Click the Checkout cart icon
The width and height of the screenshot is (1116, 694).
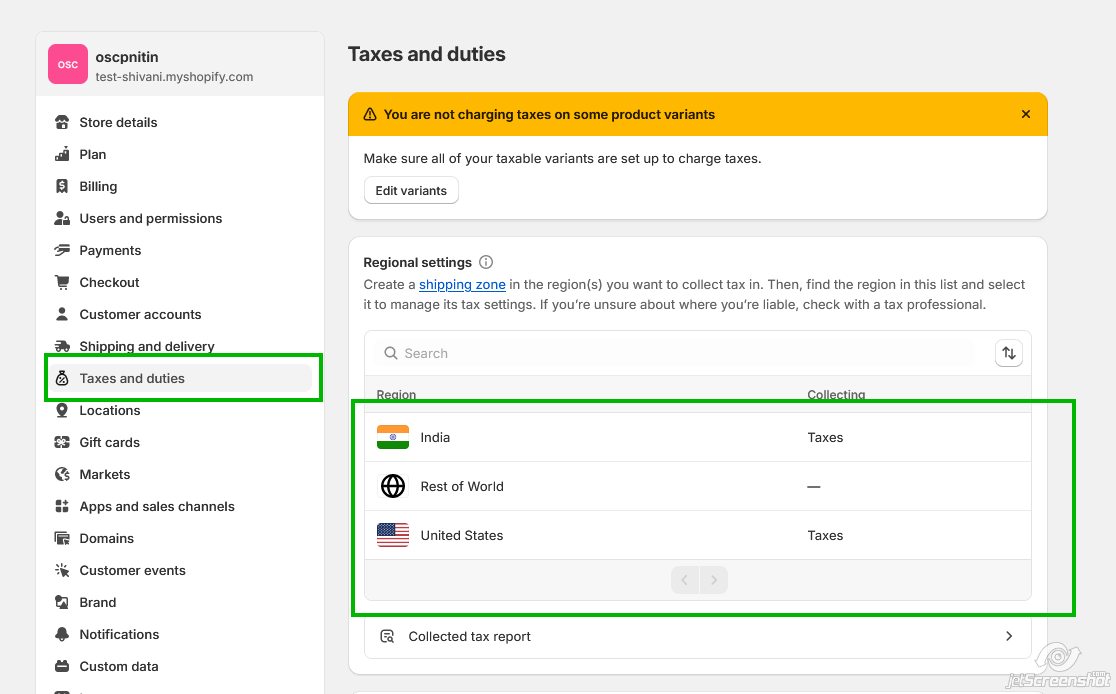[x=62, y=283]
